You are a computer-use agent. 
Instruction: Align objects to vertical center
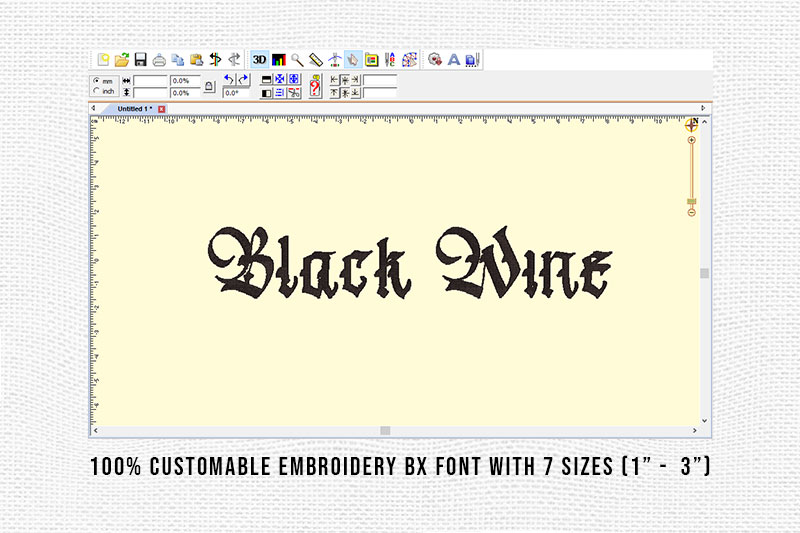point(345,93)
